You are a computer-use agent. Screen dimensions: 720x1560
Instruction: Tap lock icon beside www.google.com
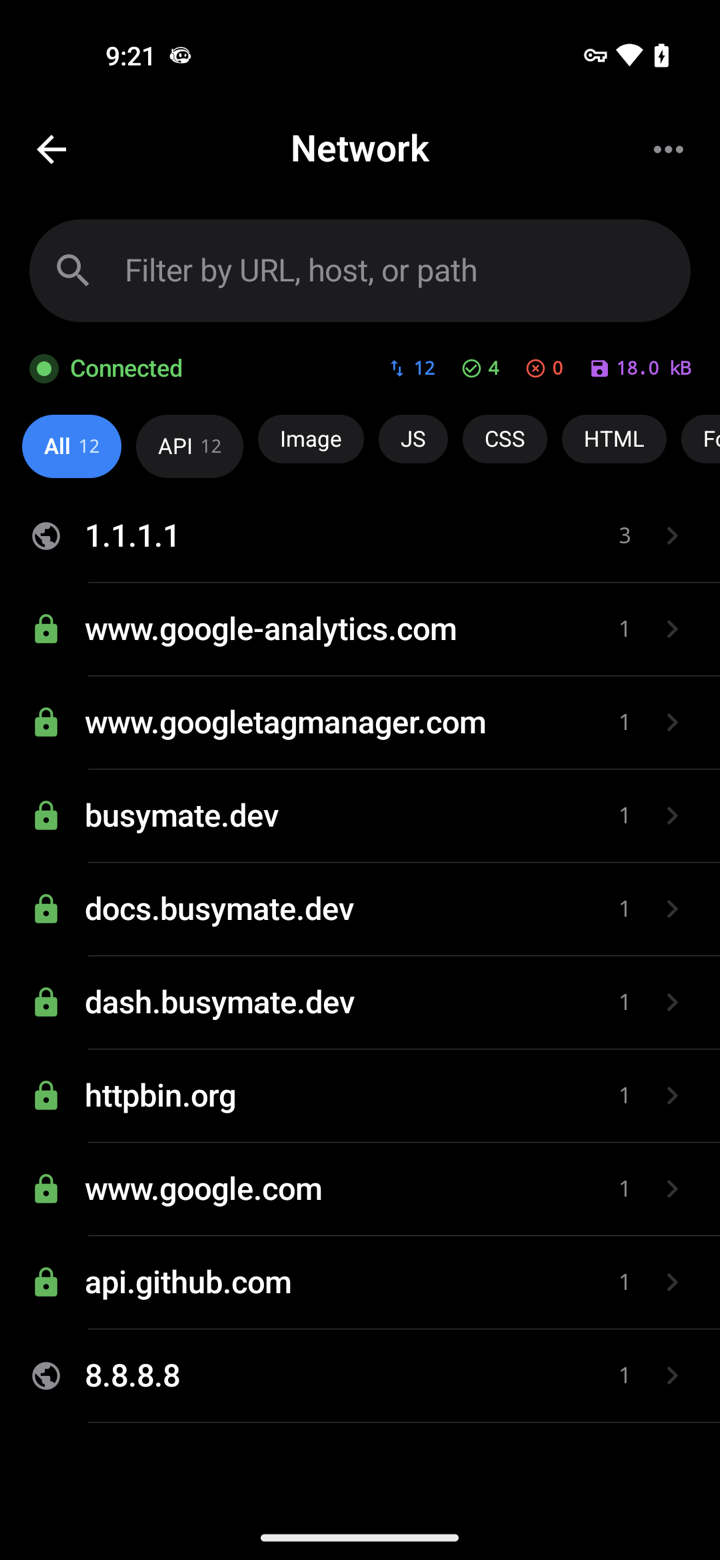point(46,1189)
